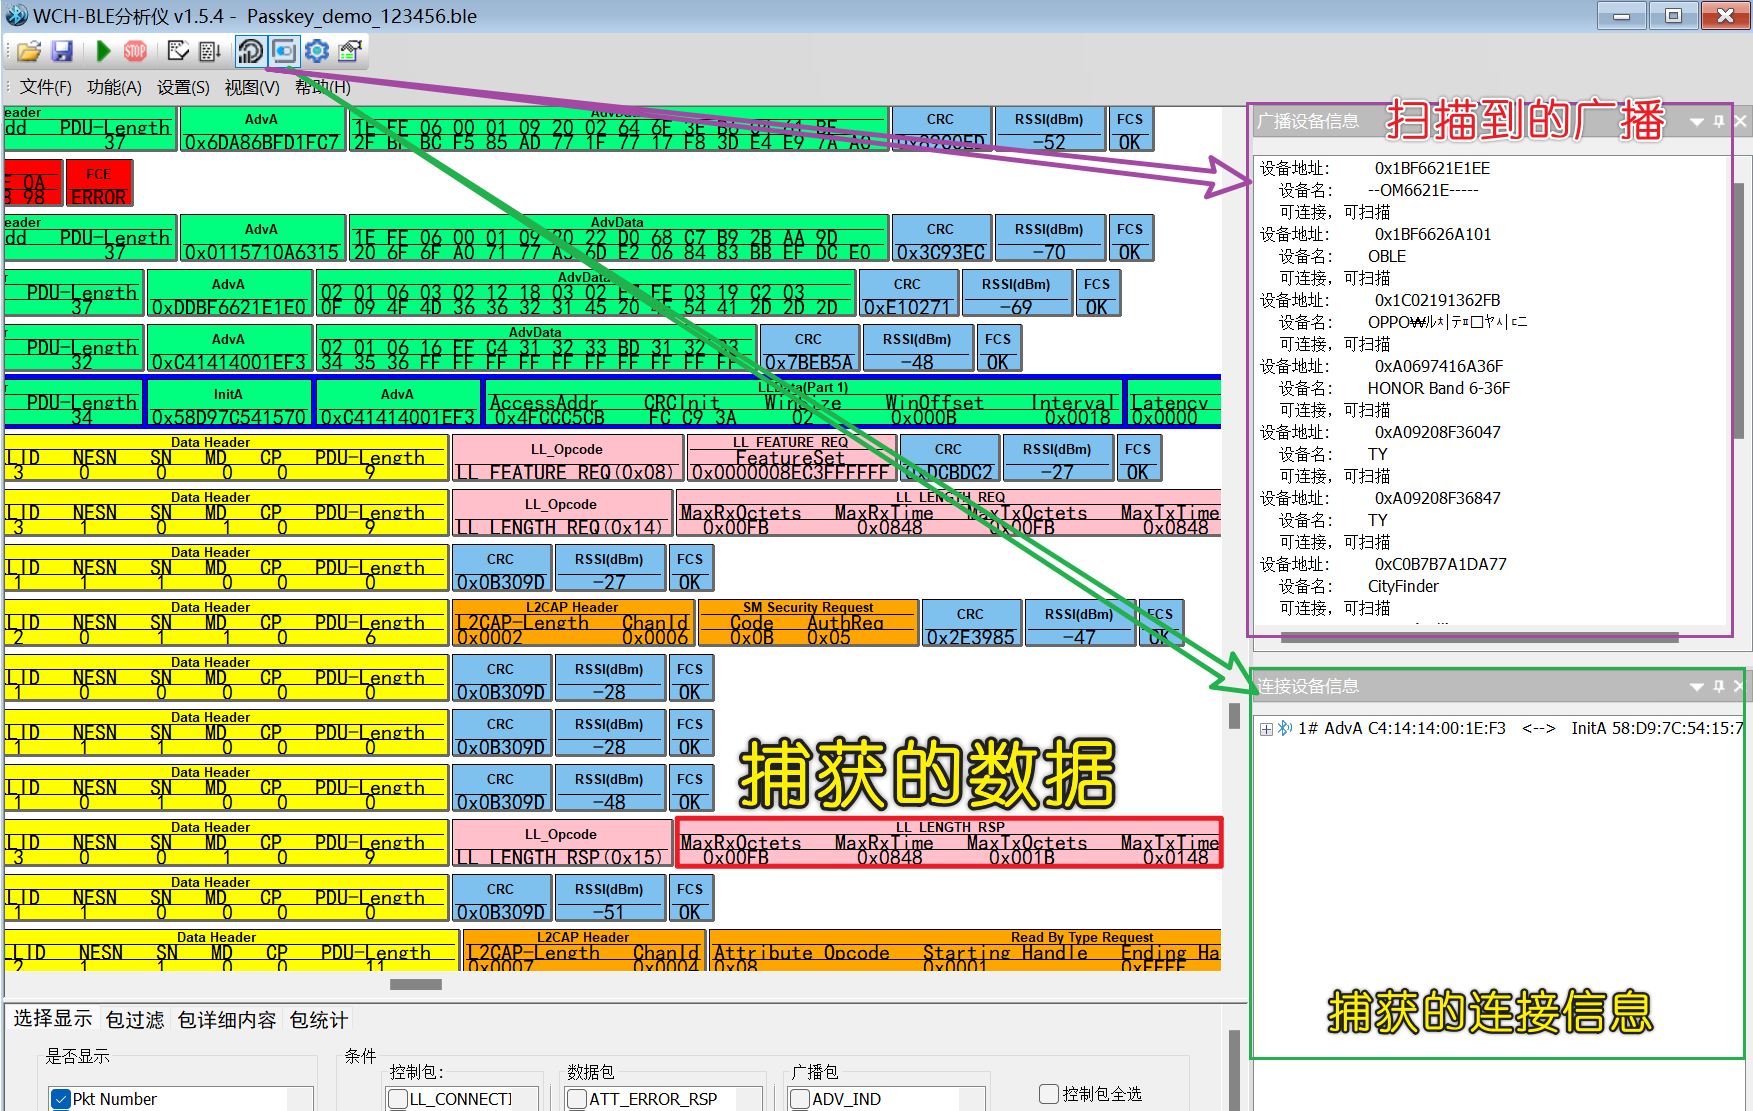Open the 文件(F) menu

coord(45,87)
